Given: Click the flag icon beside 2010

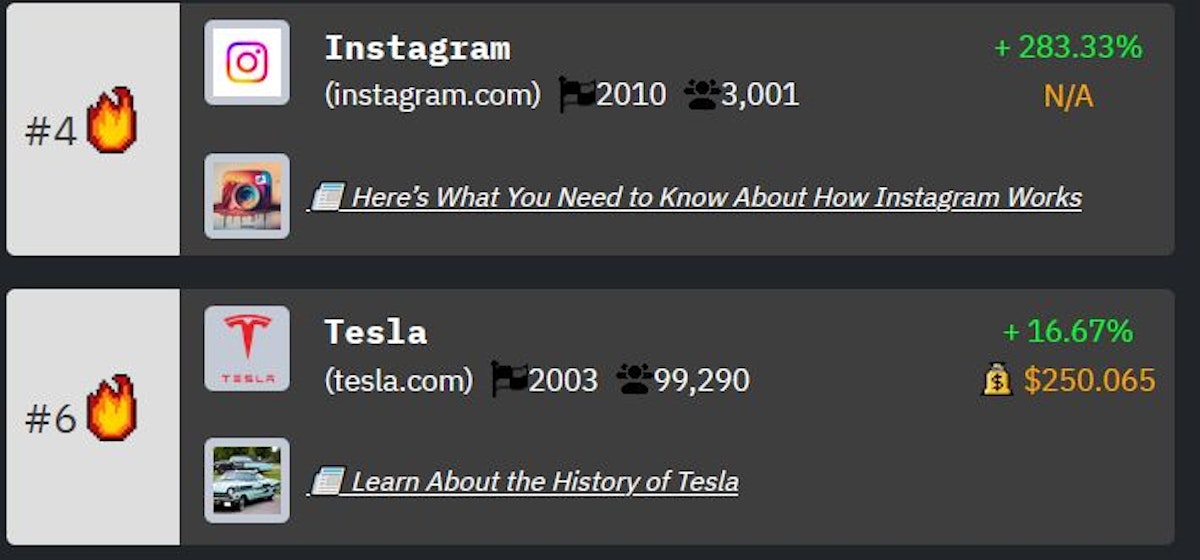Looking at the screenshot, I should [x=576, y=95].
